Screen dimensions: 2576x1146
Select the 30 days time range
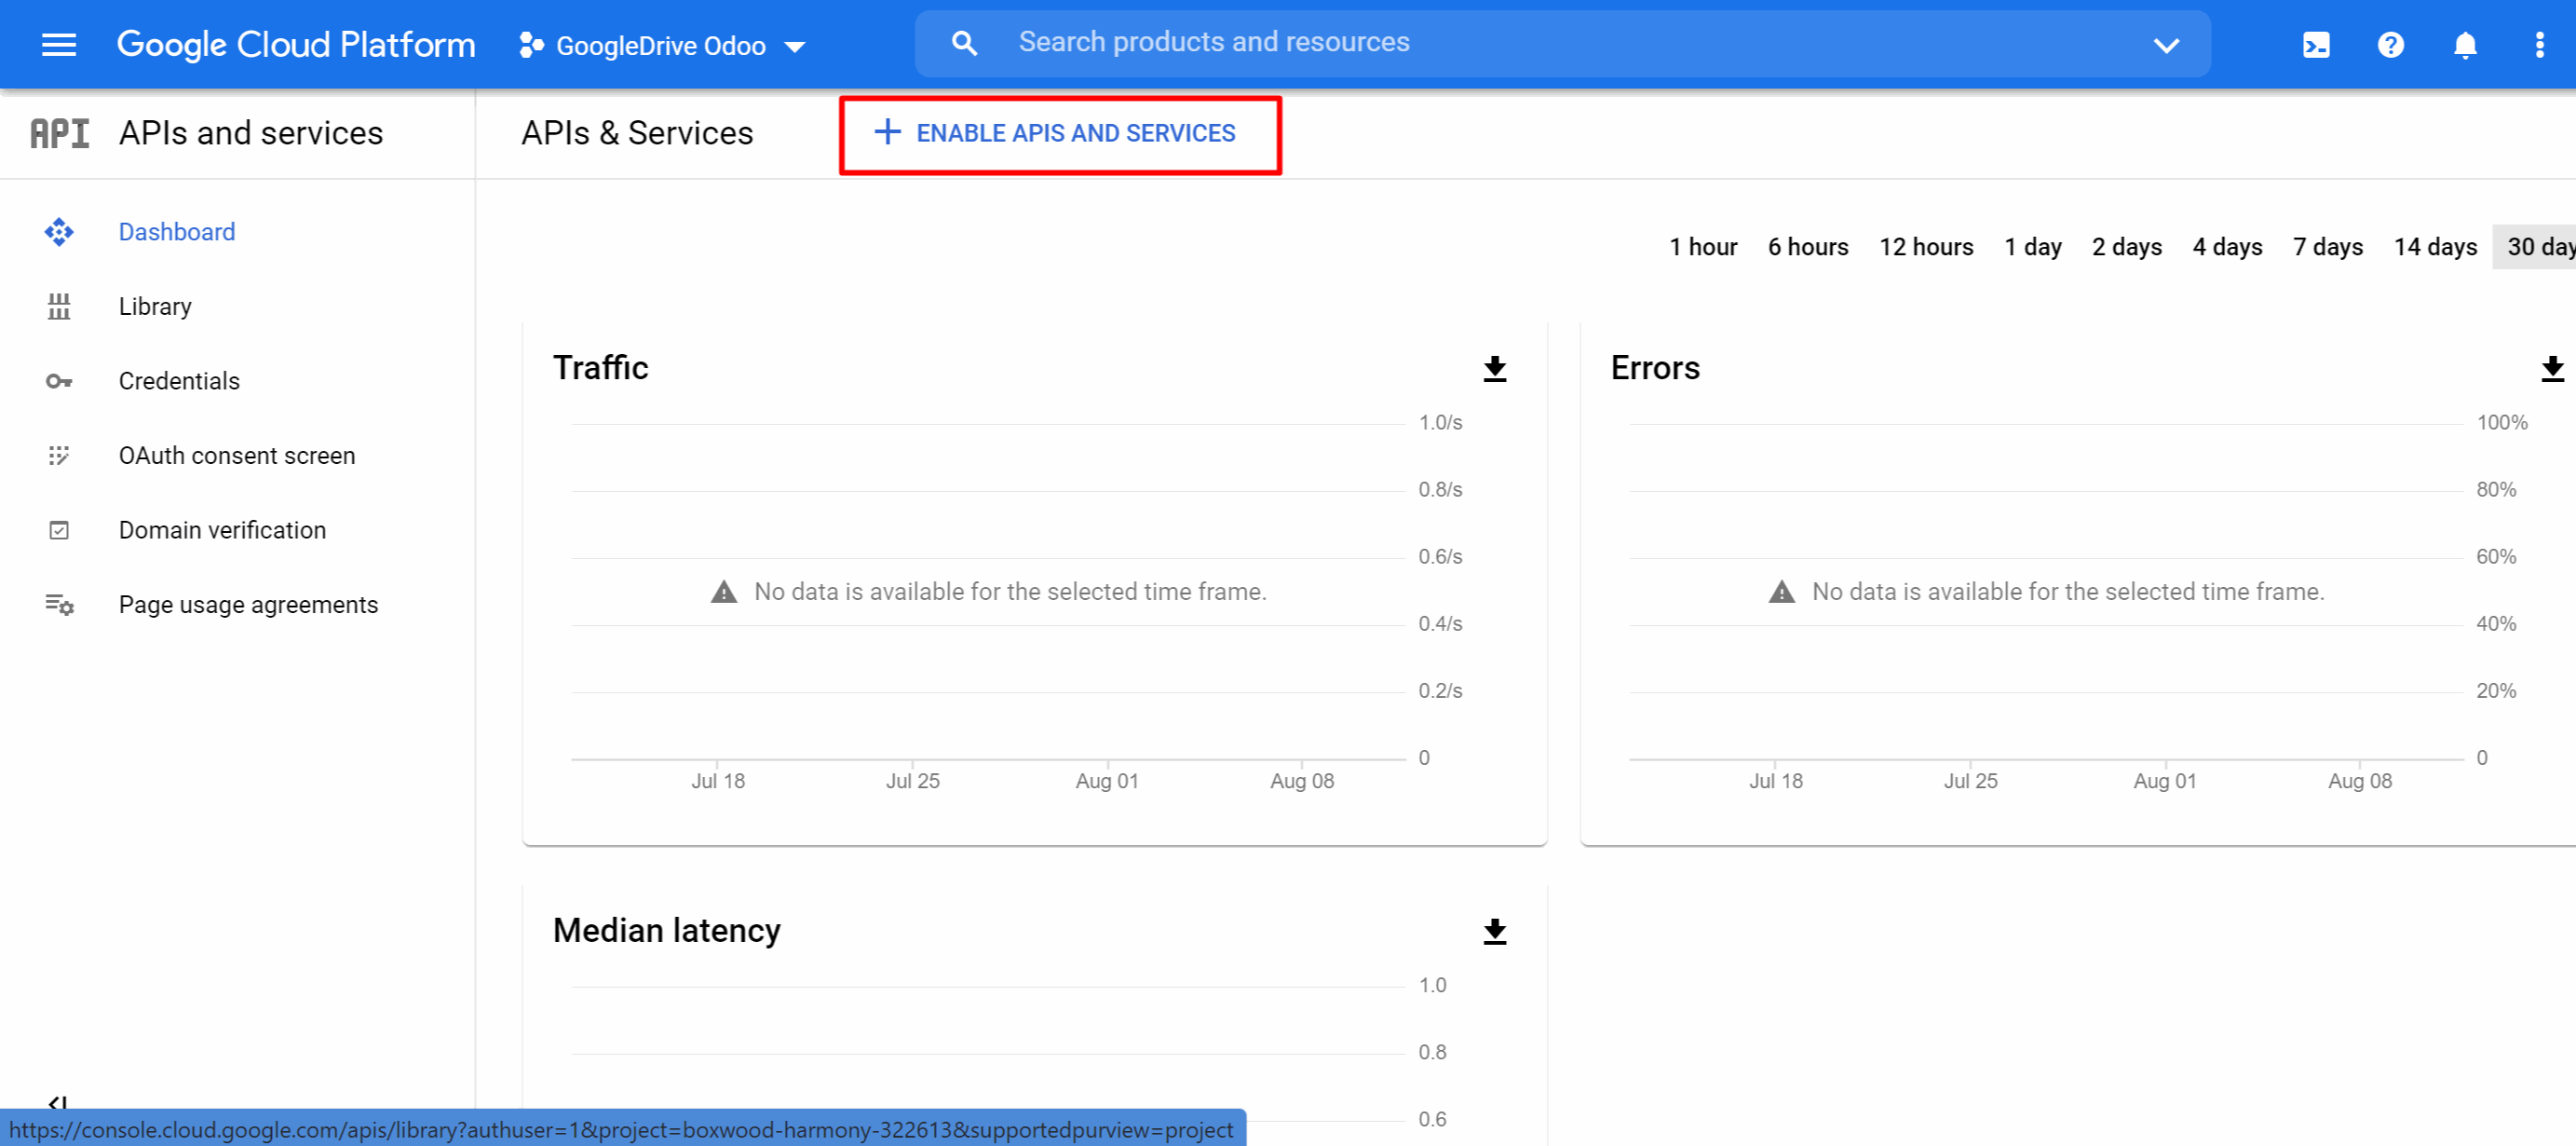tap(2536, 247)
